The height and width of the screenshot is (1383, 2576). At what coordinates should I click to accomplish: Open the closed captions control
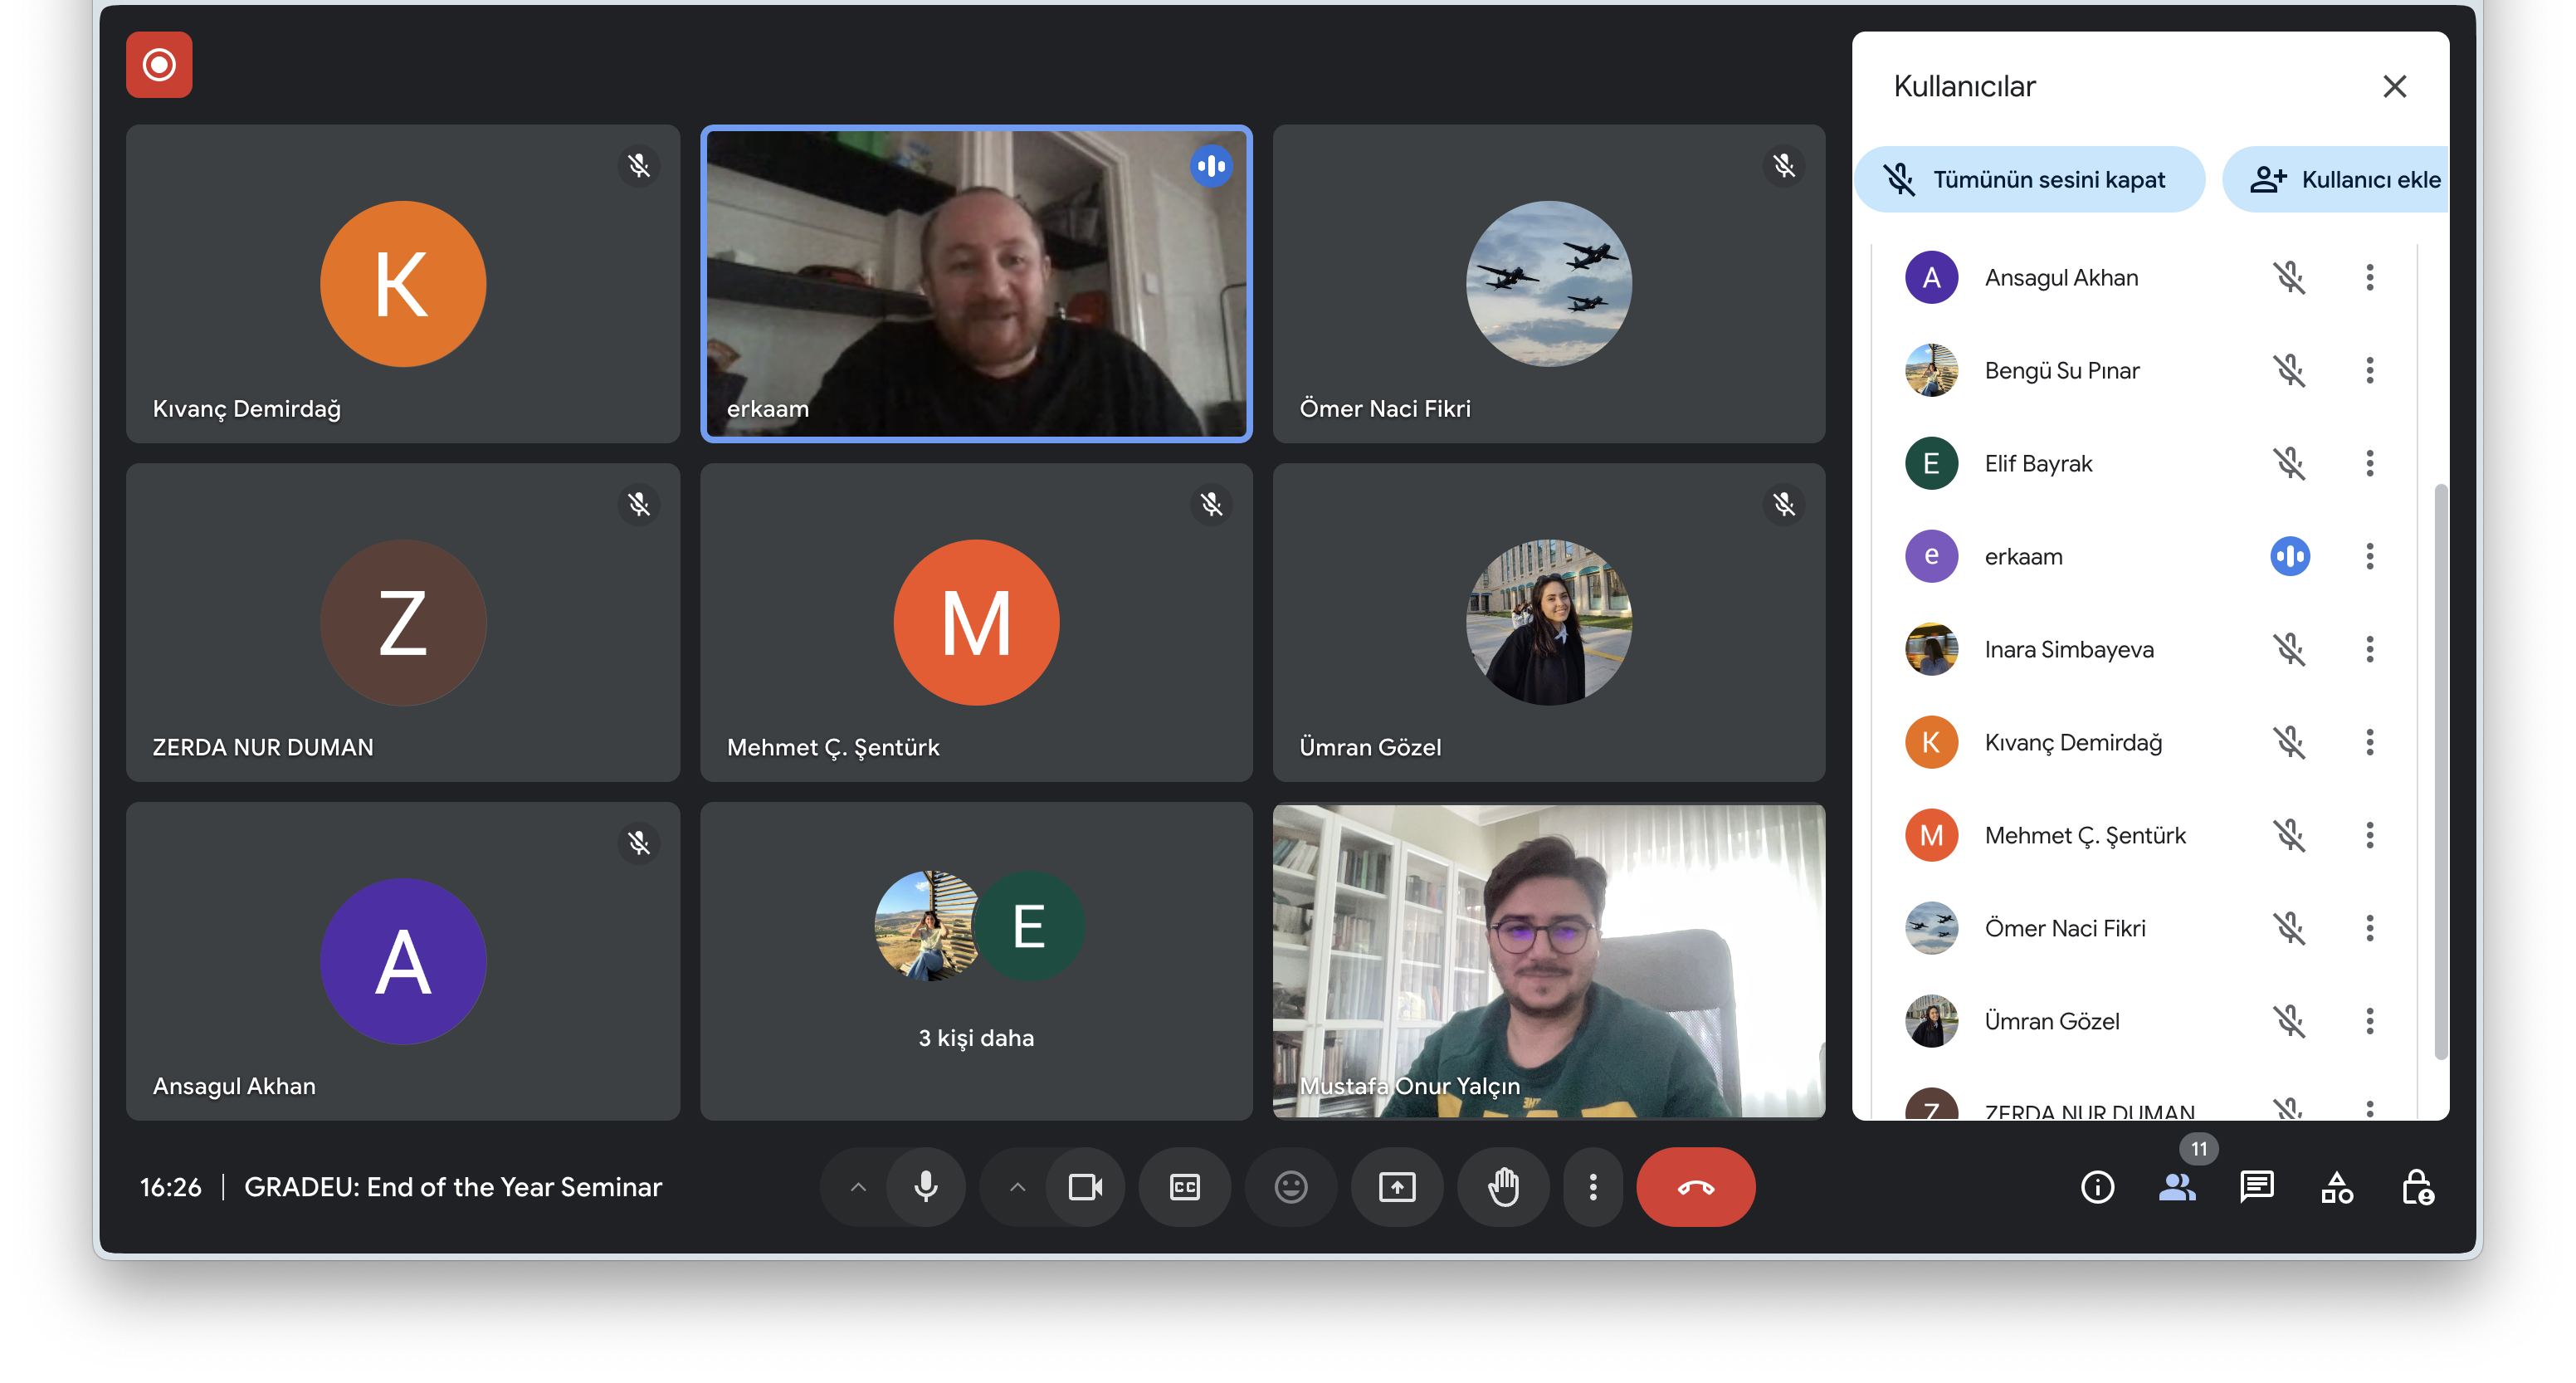click(1184, 1187)
